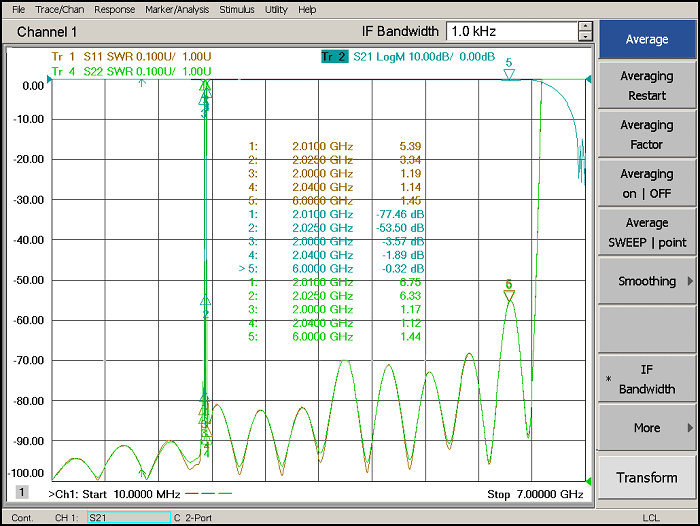Click S22 marker 5 readout value 1.44
The width and height of the screenshot is (700, 526).
[410, 337]
